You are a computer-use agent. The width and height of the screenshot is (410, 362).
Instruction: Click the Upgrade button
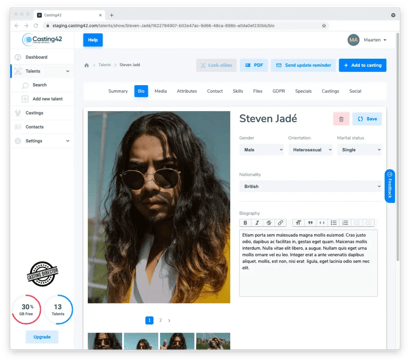[42, 337]
